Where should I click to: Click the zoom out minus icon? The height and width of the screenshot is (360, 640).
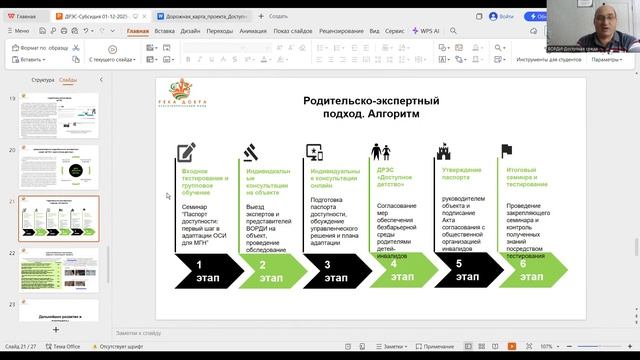569,346
